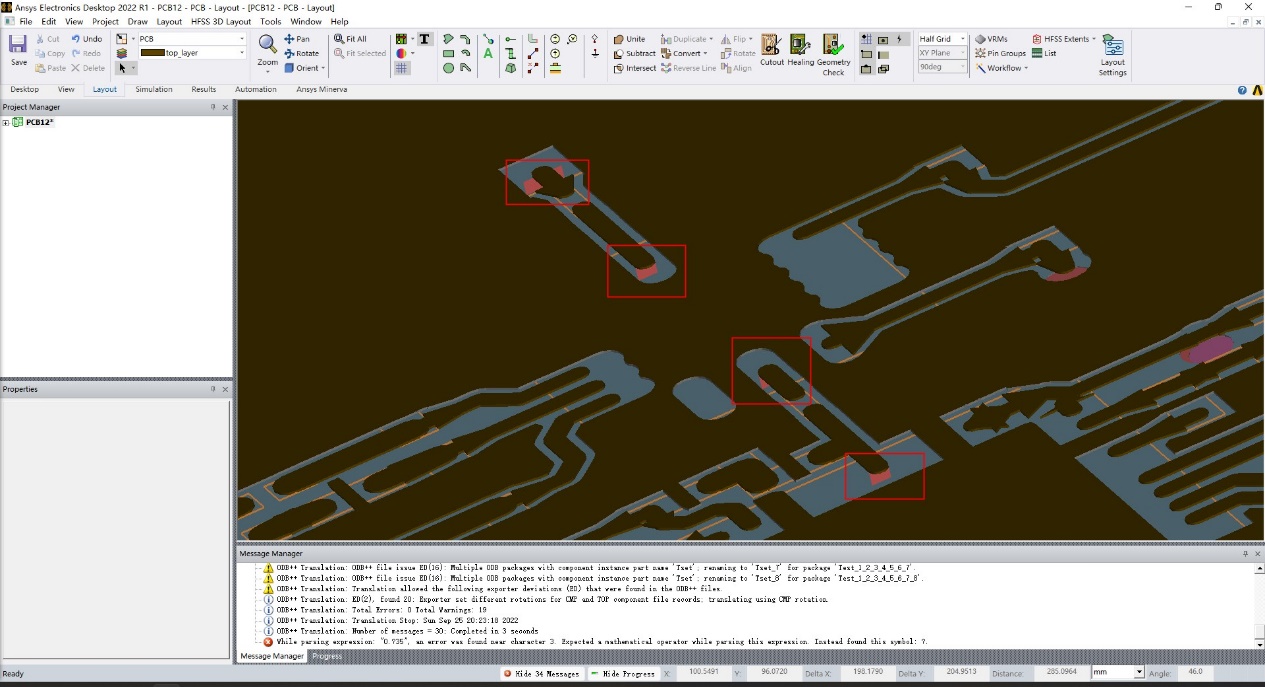Close the Project Manager panel
The height and width of the screenshot is (687, 1265).
coord(225,107)
